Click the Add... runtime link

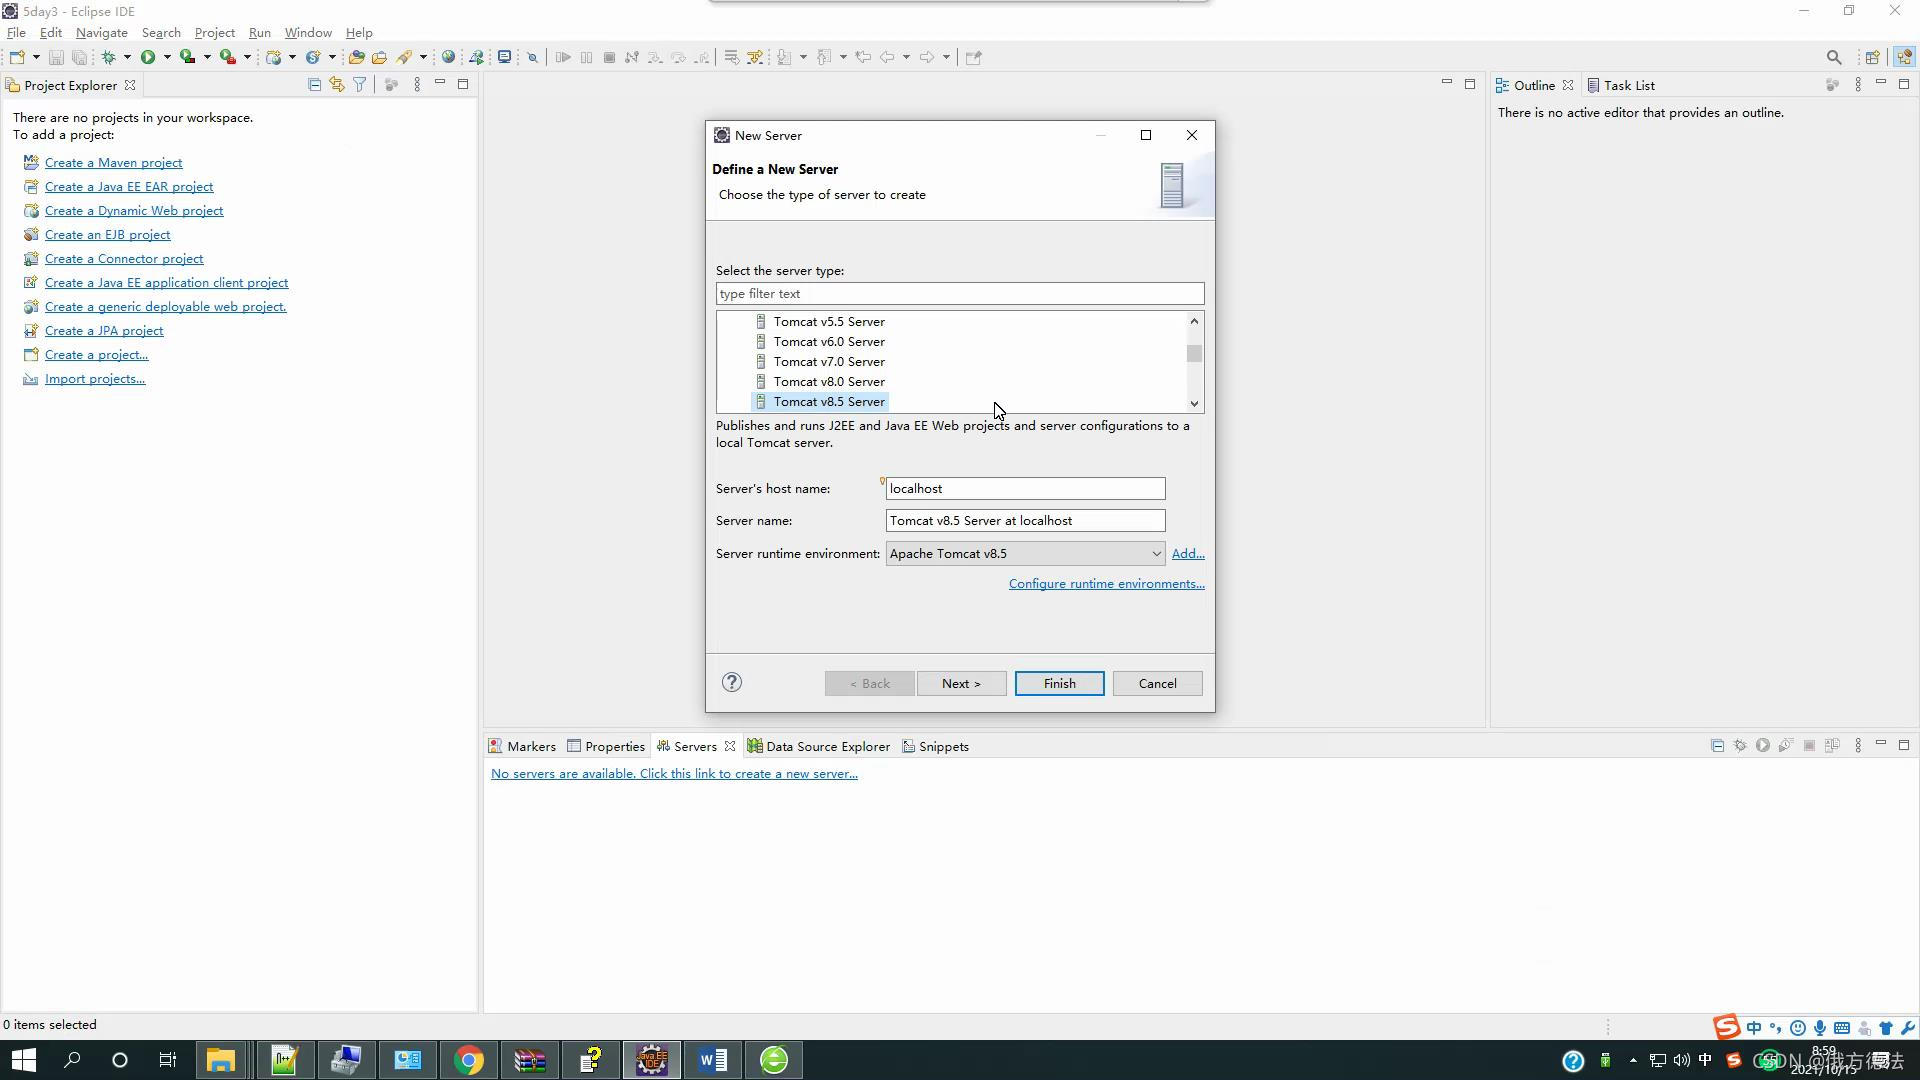[x=1188, y=553]
